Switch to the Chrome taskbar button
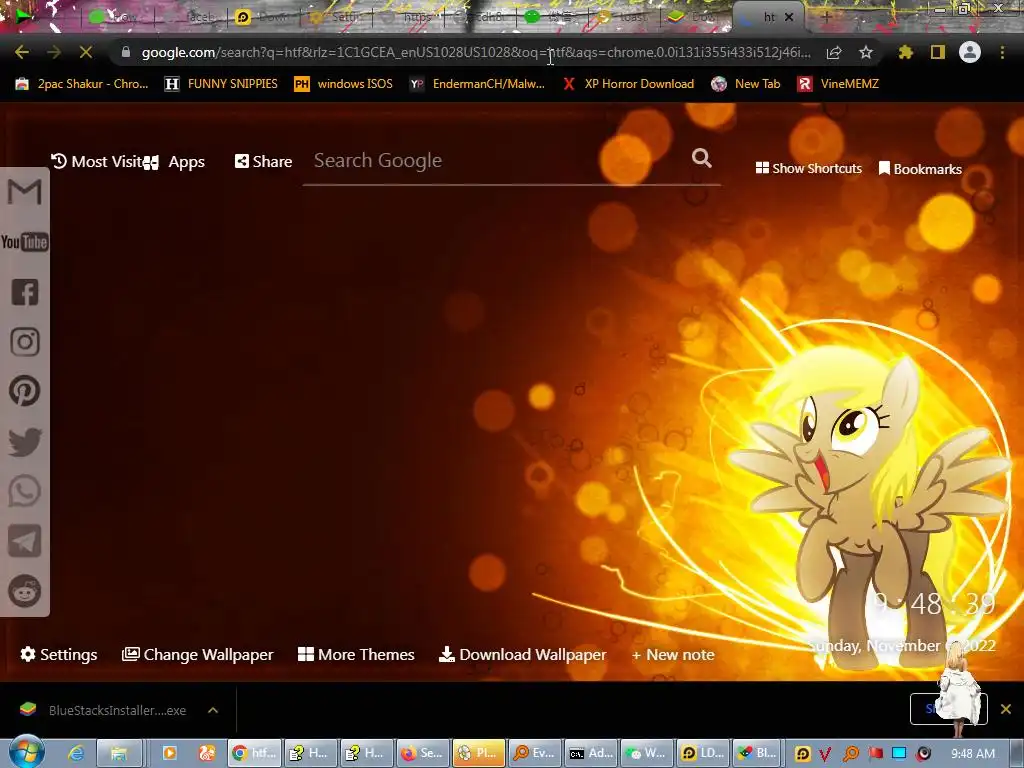1024x768 pixels. tap(255, 753)
